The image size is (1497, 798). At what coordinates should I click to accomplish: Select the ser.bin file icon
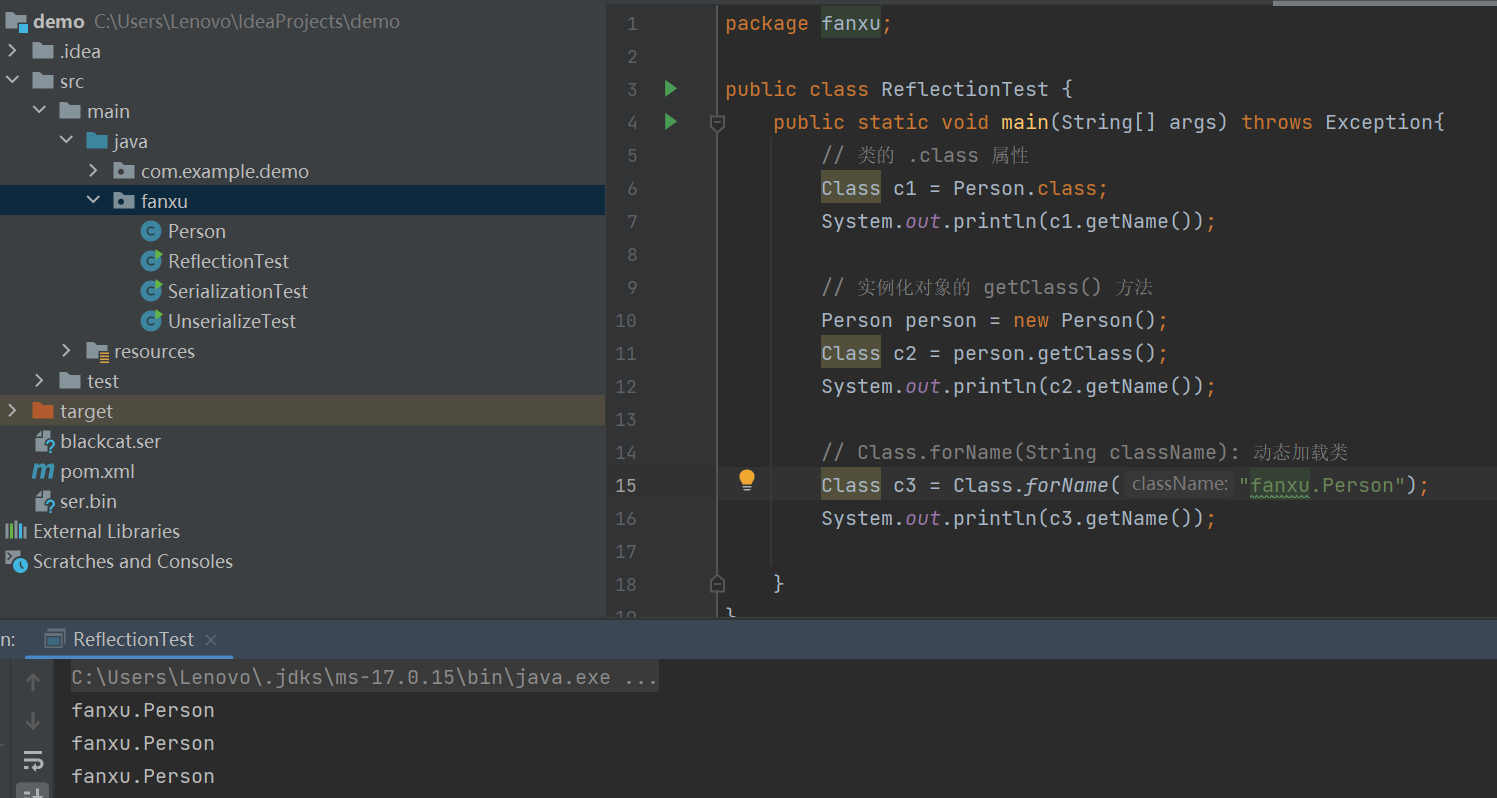coord(43,501)
